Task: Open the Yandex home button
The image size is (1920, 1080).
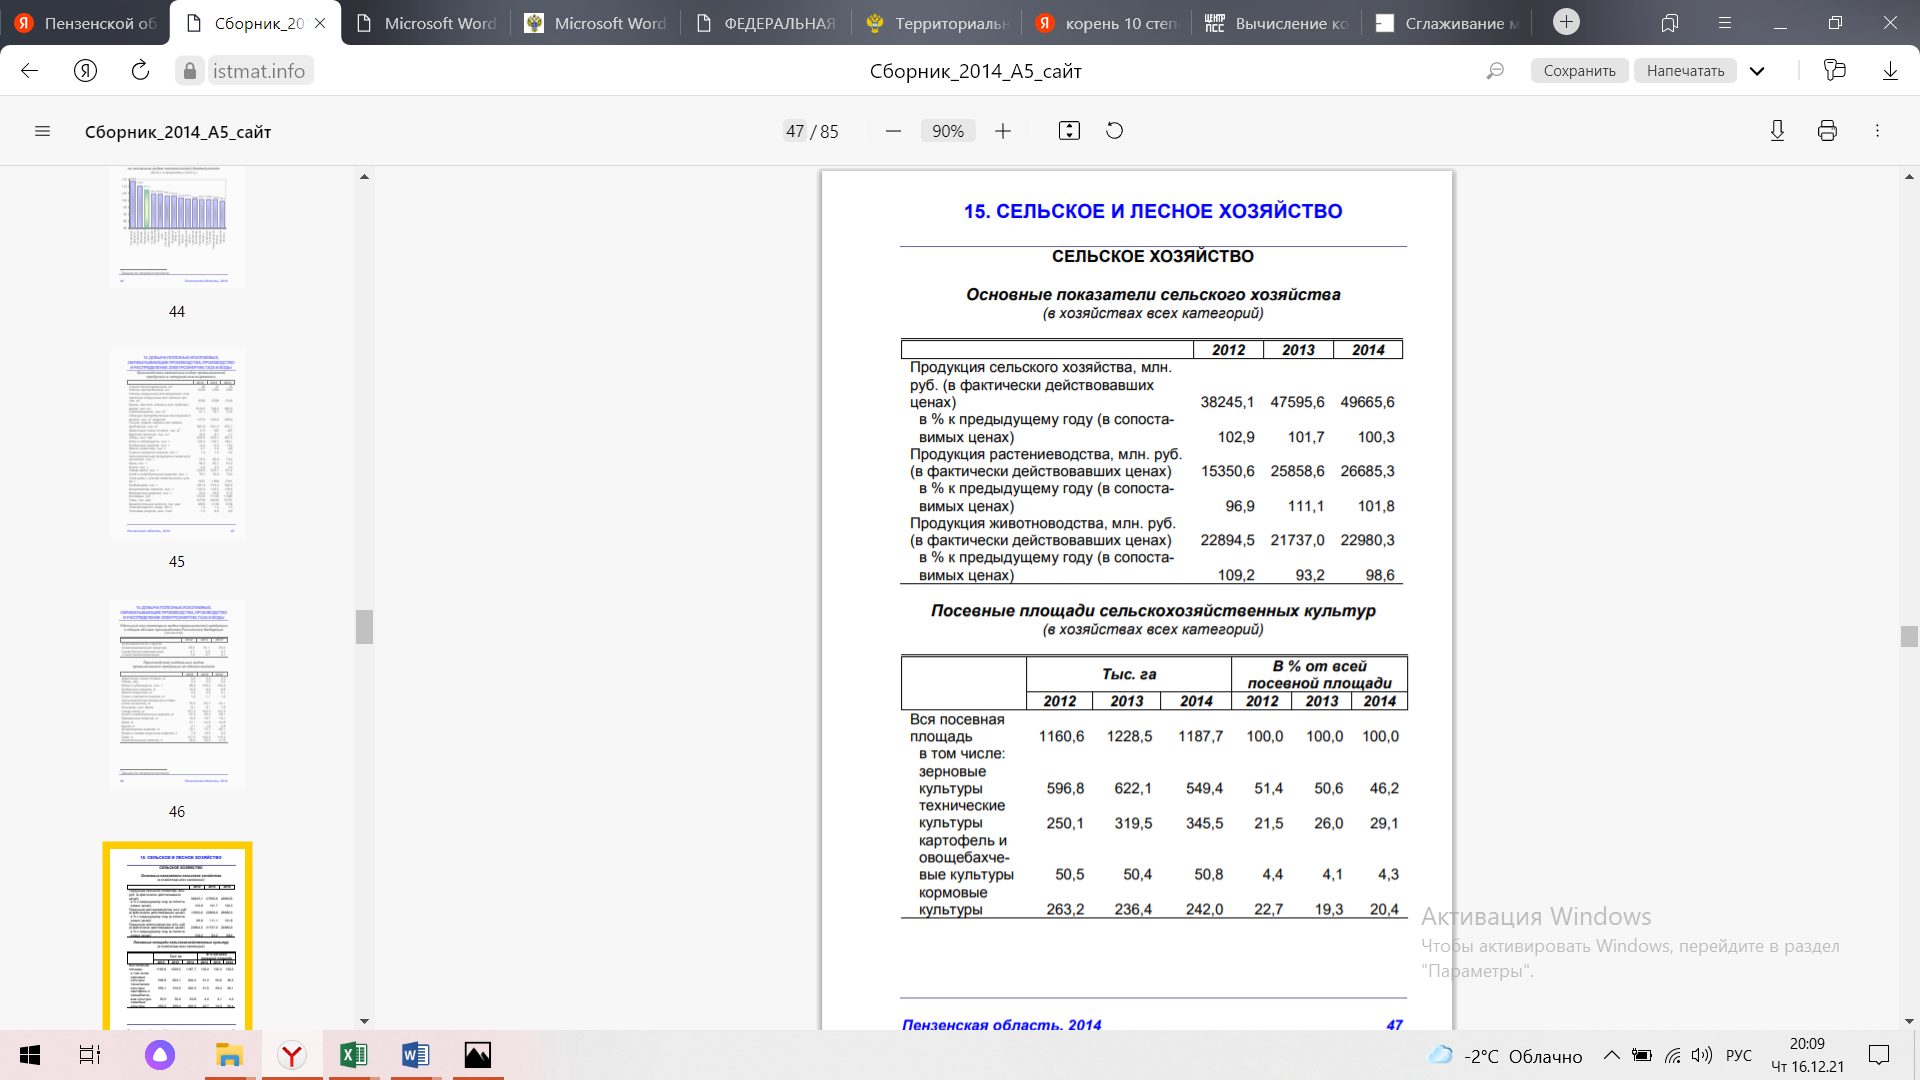Action: click(x=85, y=71)
